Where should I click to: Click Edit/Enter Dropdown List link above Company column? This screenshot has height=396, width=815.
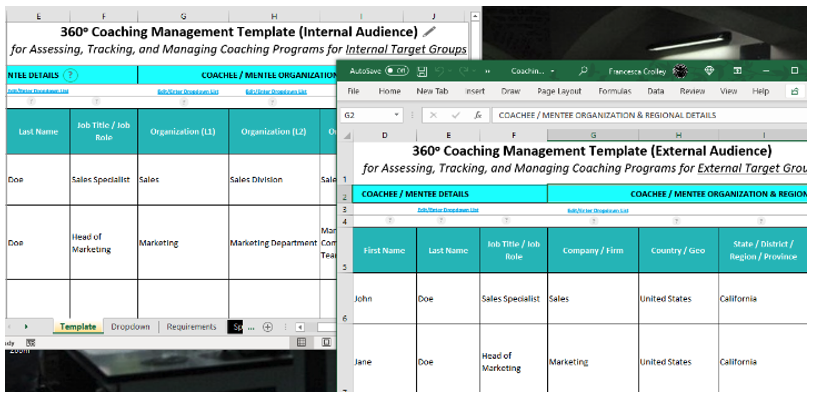pos(598,210)
